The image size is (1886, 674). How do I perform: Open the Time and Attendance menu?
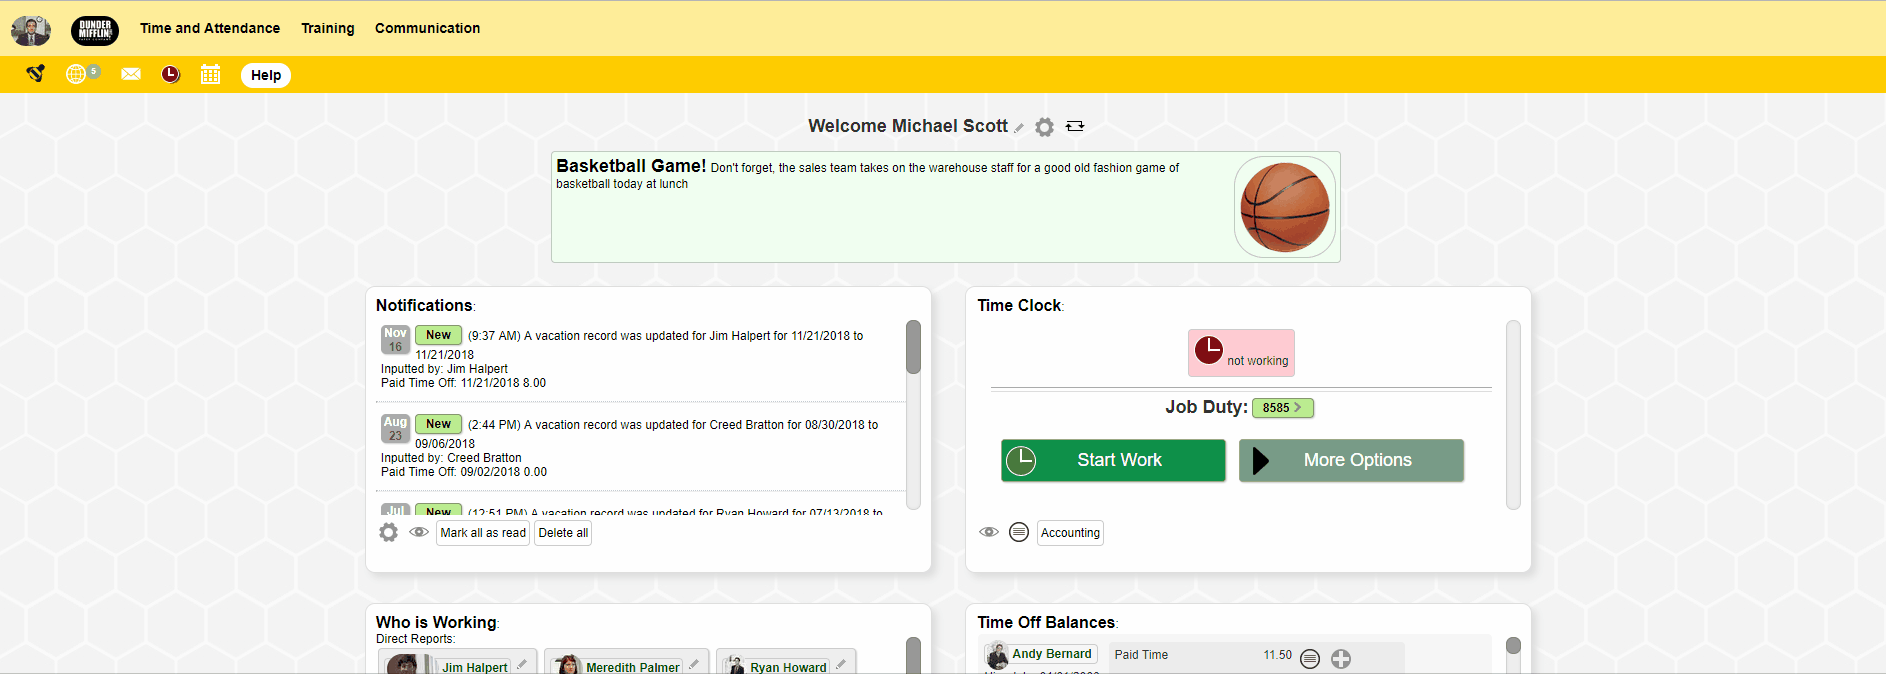[210, 28]
